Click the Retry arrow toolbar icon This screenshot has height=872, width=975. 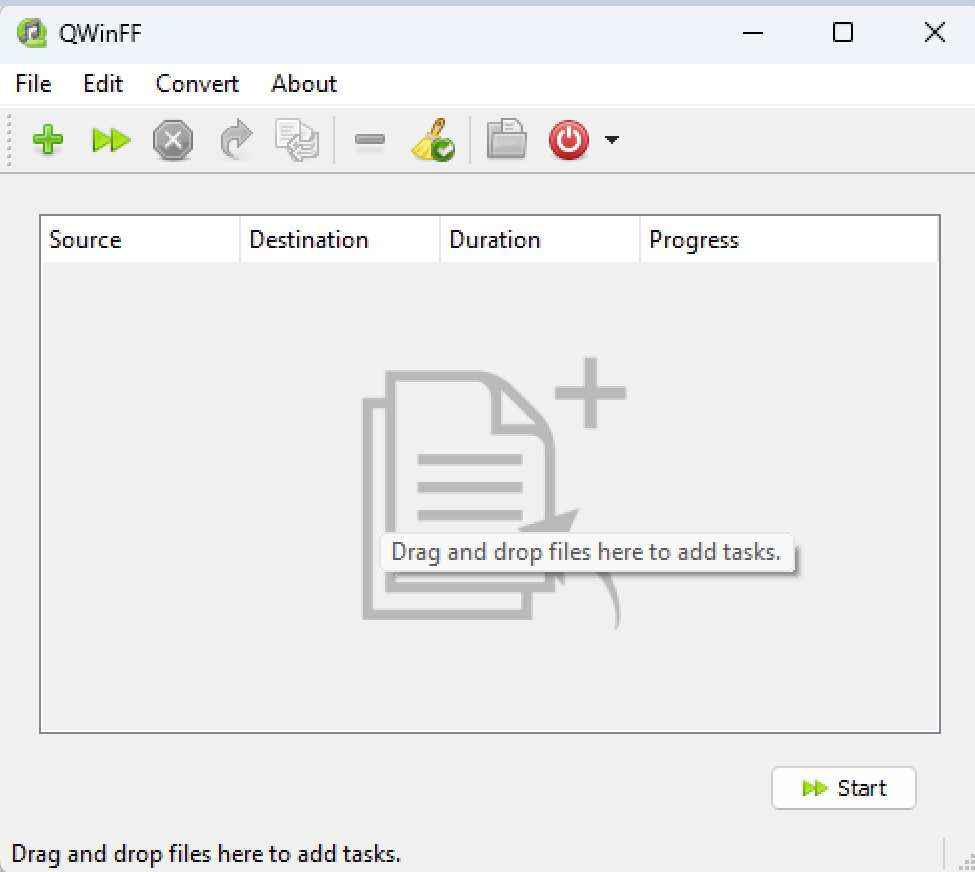pos(236,140)
